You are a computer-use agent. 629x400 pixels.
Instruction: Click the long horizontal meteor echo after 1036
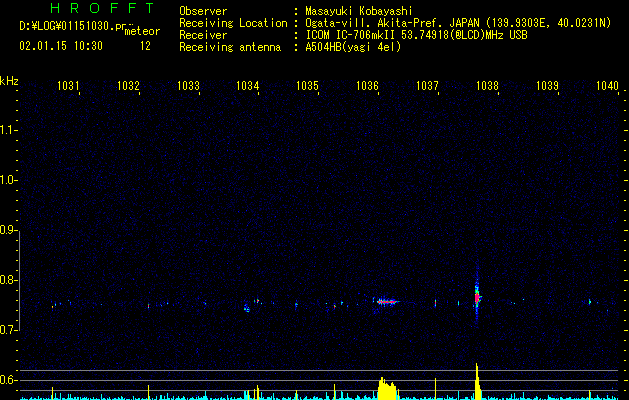click(386, 301)
